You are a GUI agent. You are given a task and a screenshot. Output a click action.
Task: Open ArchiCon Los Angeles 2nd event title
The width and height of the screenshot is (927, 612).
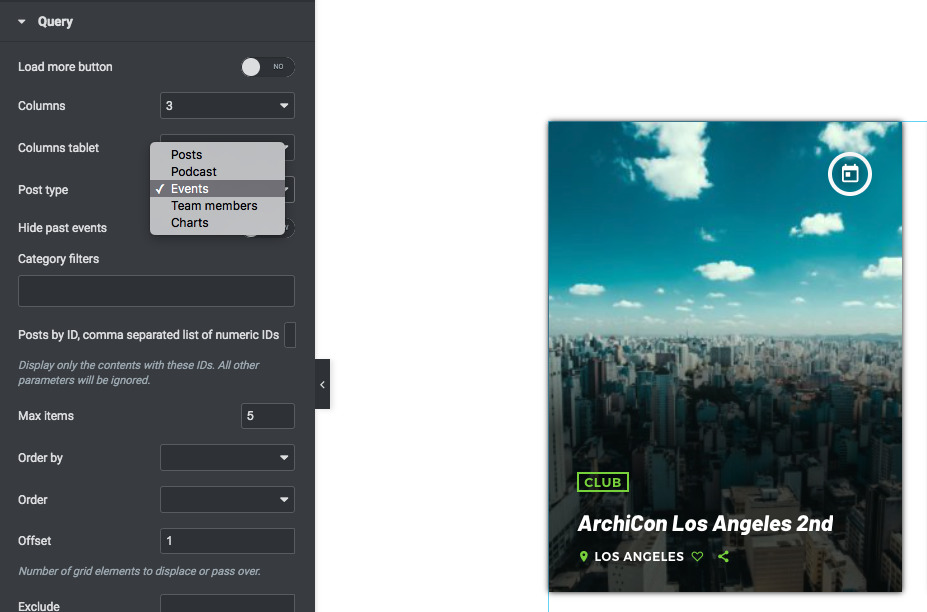[x=705, y=523]
